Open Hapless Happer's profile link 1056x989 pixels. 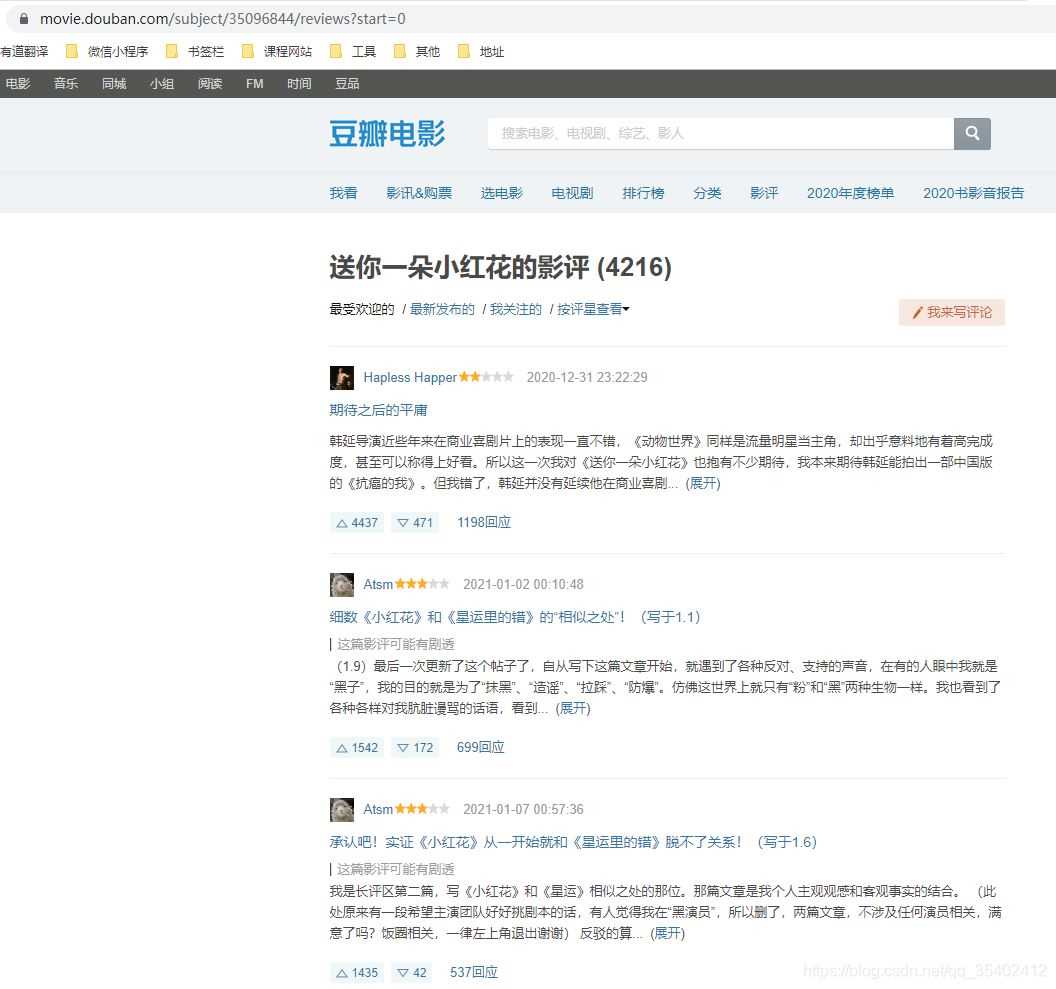pos(409,377)
